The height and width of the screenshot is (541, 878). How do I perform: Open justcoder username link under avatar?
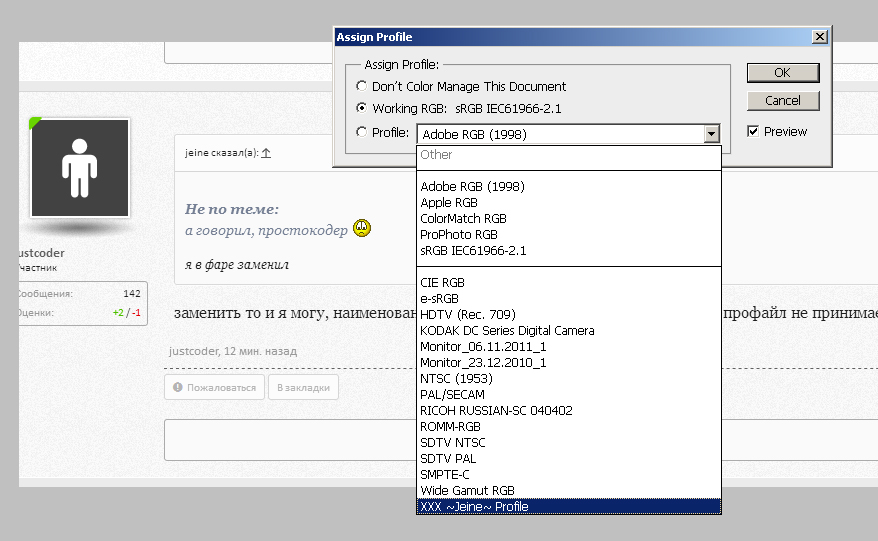[41, 253]
